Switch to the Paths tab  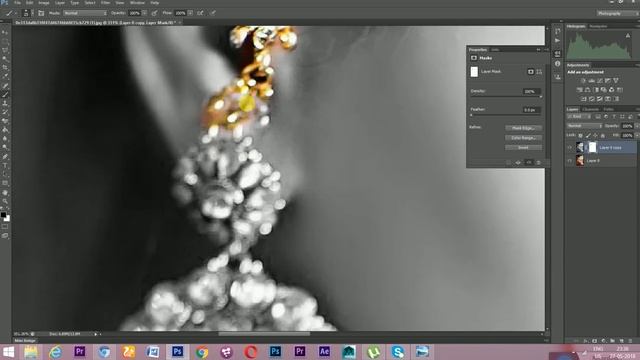[x=608, y=109]
